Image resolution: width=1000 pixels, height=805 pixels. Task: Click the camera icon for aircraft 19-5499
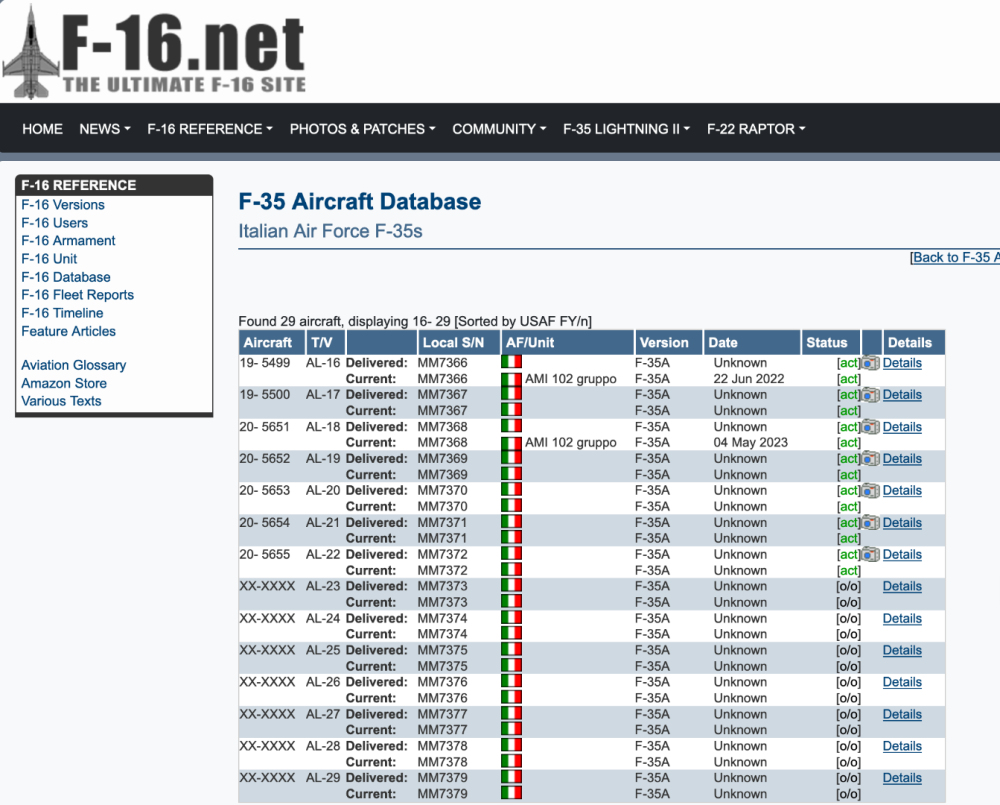pos(870,363)
